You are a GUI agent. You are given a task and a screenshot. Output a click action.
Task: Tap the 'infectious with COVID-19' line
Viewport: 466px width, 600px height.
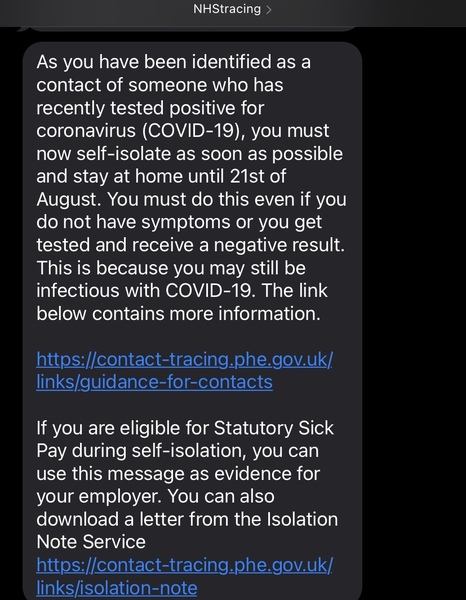182,290
